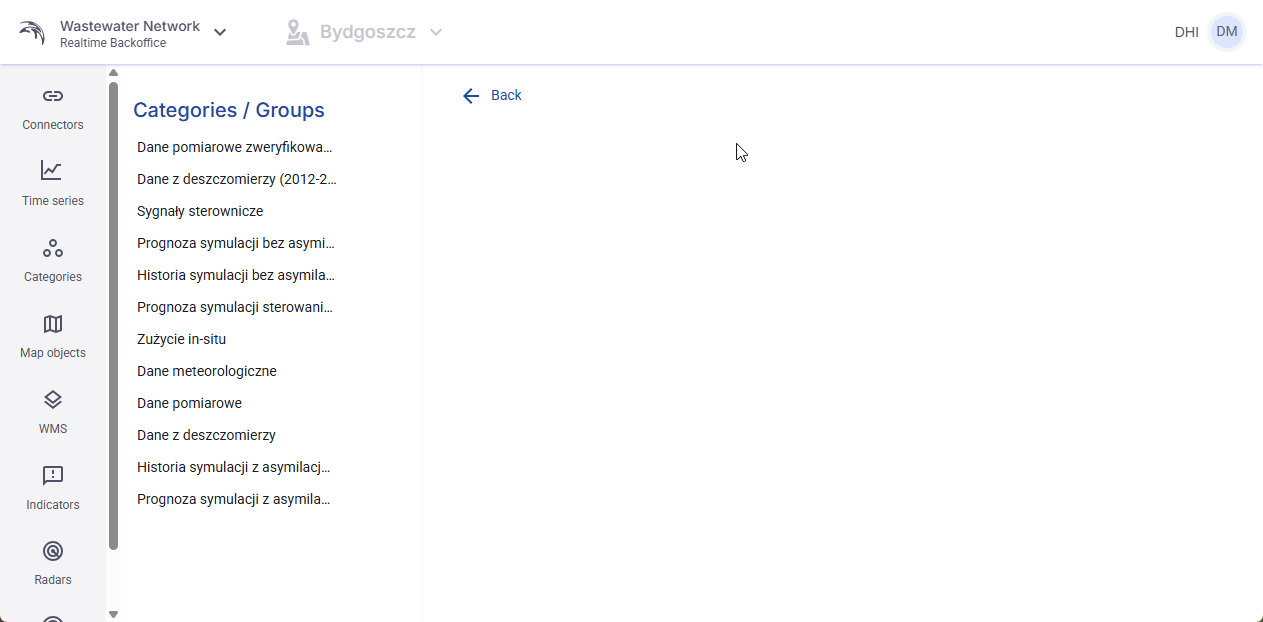The image size is (1263, 622).
Task: Open the Time series chart icon
Action: click(52, 170)
